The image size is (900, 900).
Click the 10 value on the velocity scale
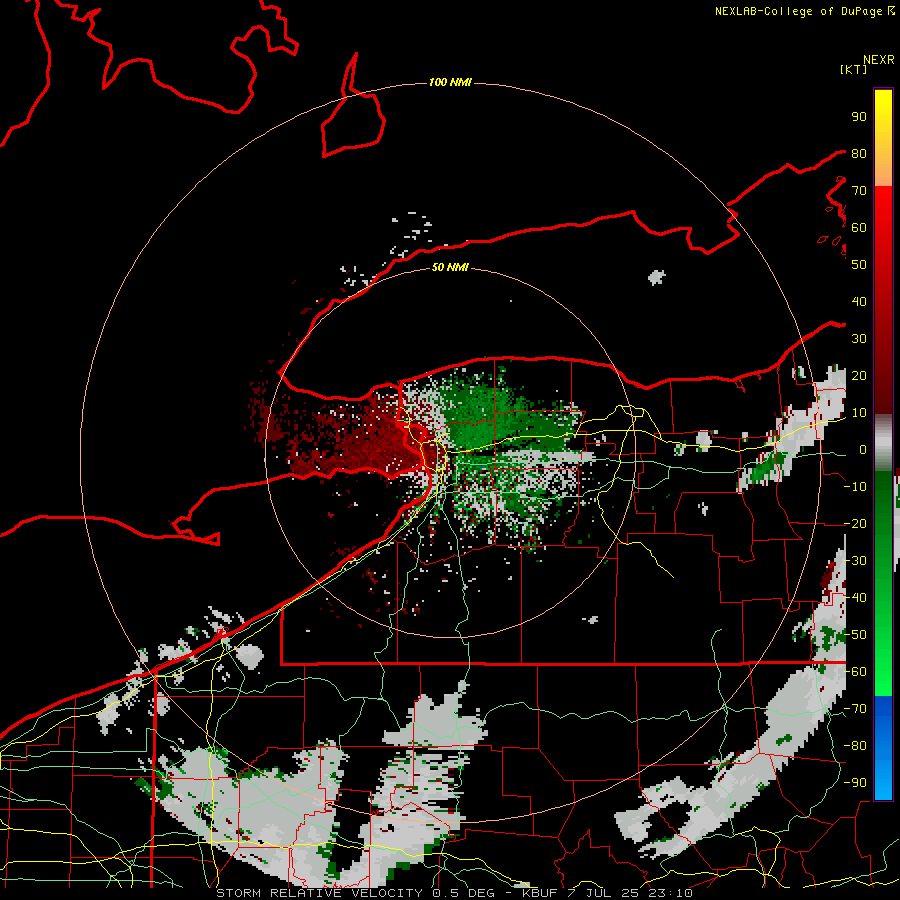tap(859, 413)
